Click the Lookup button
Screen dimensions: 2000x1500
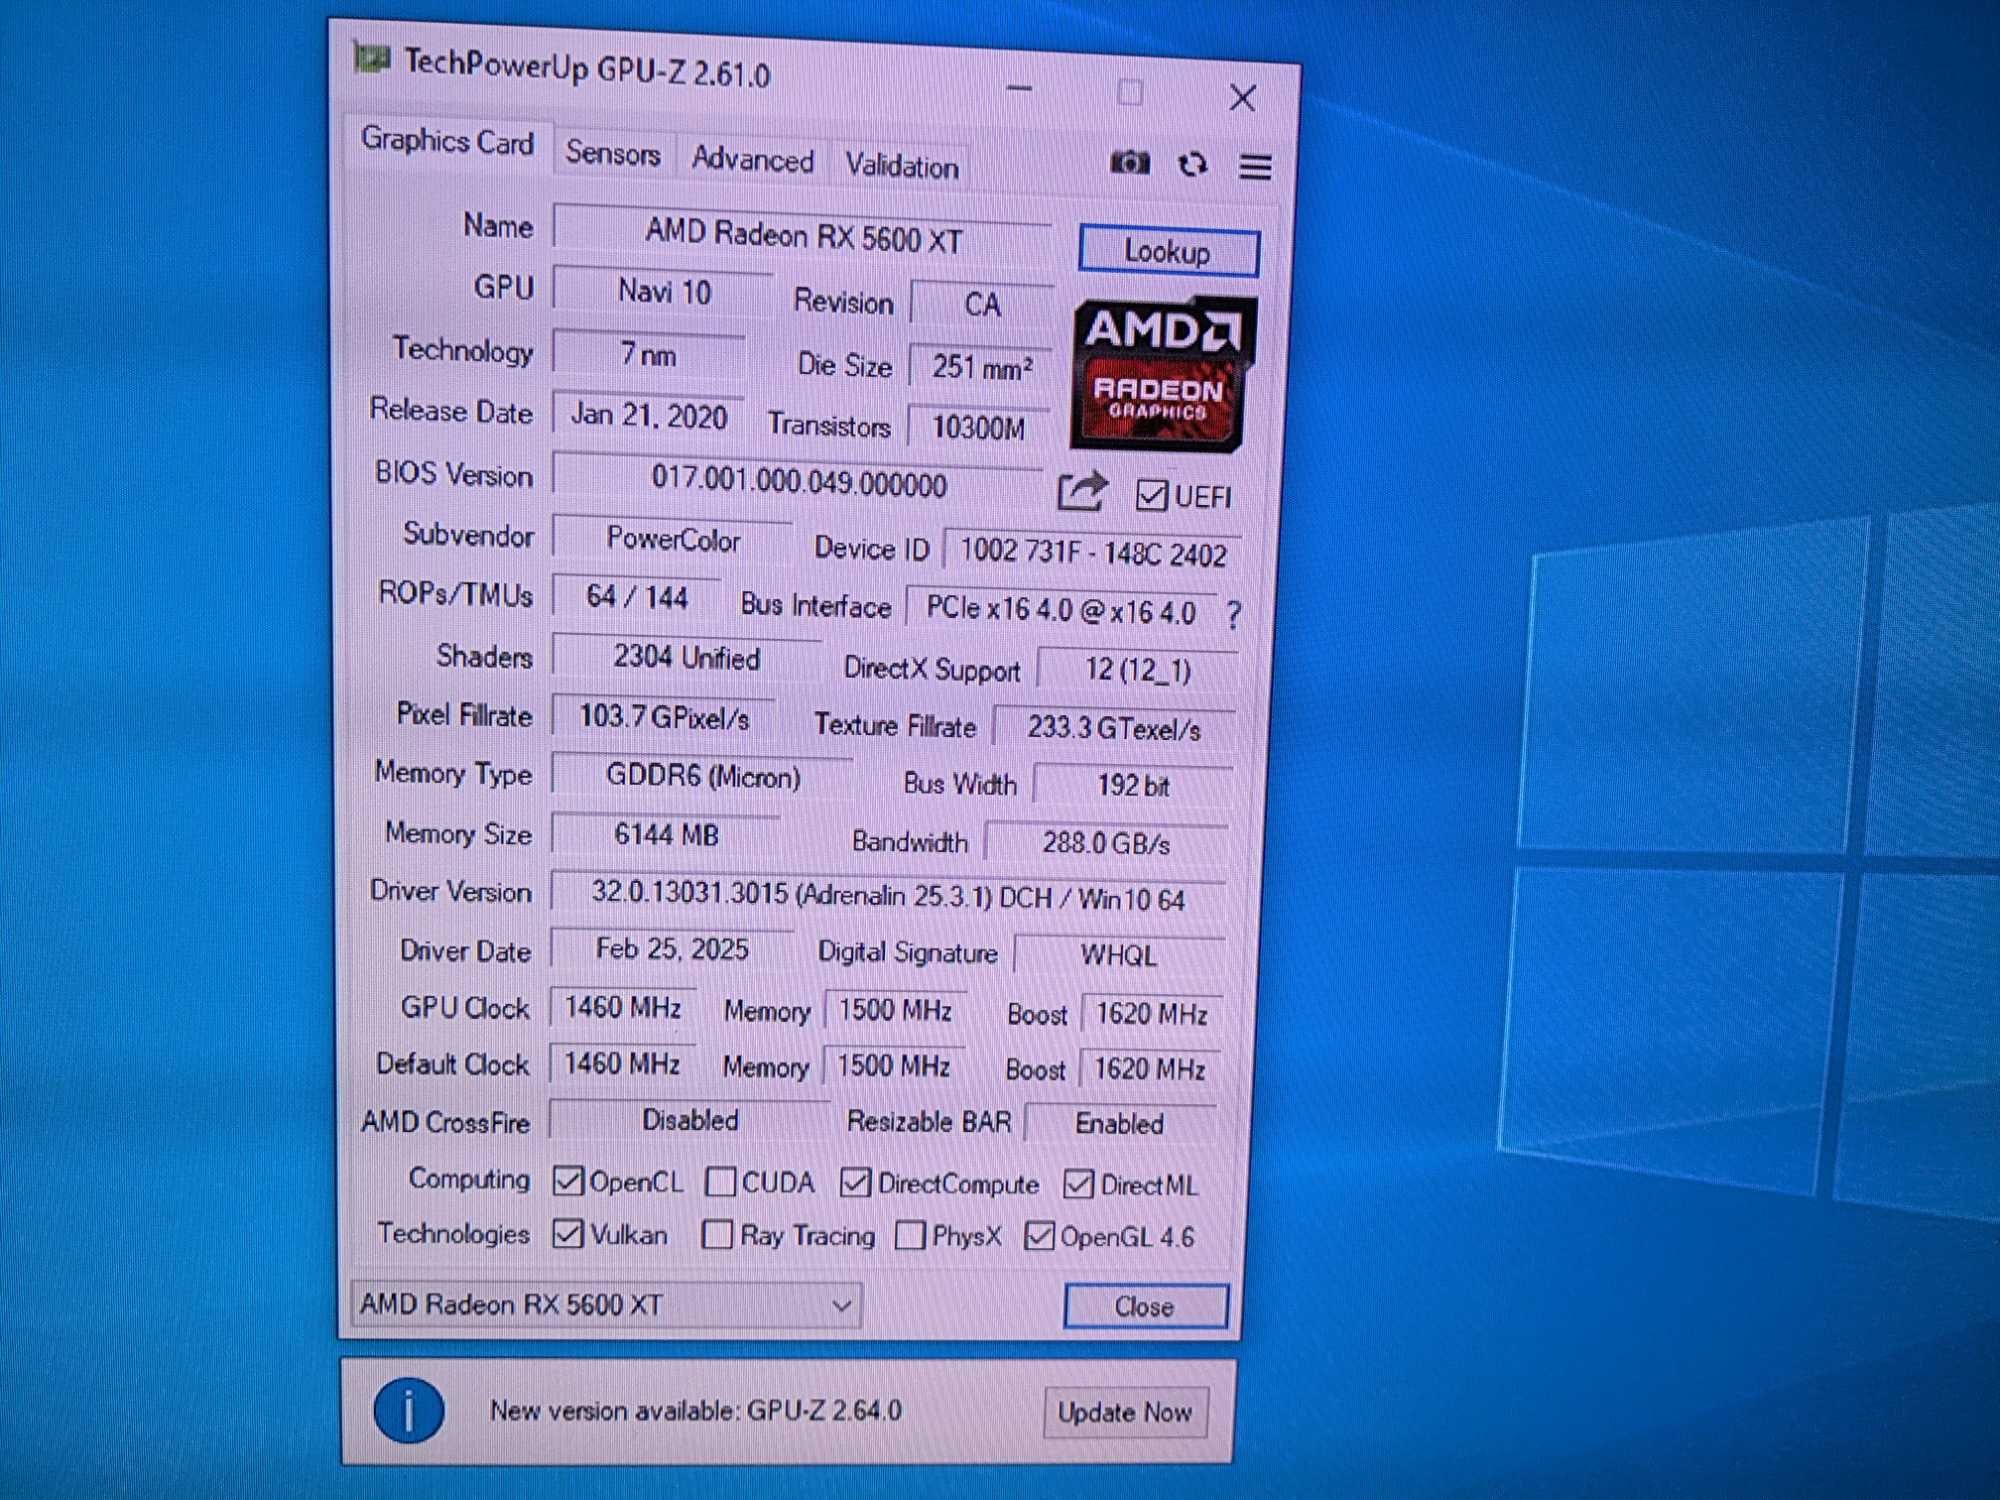point(1167,252)
